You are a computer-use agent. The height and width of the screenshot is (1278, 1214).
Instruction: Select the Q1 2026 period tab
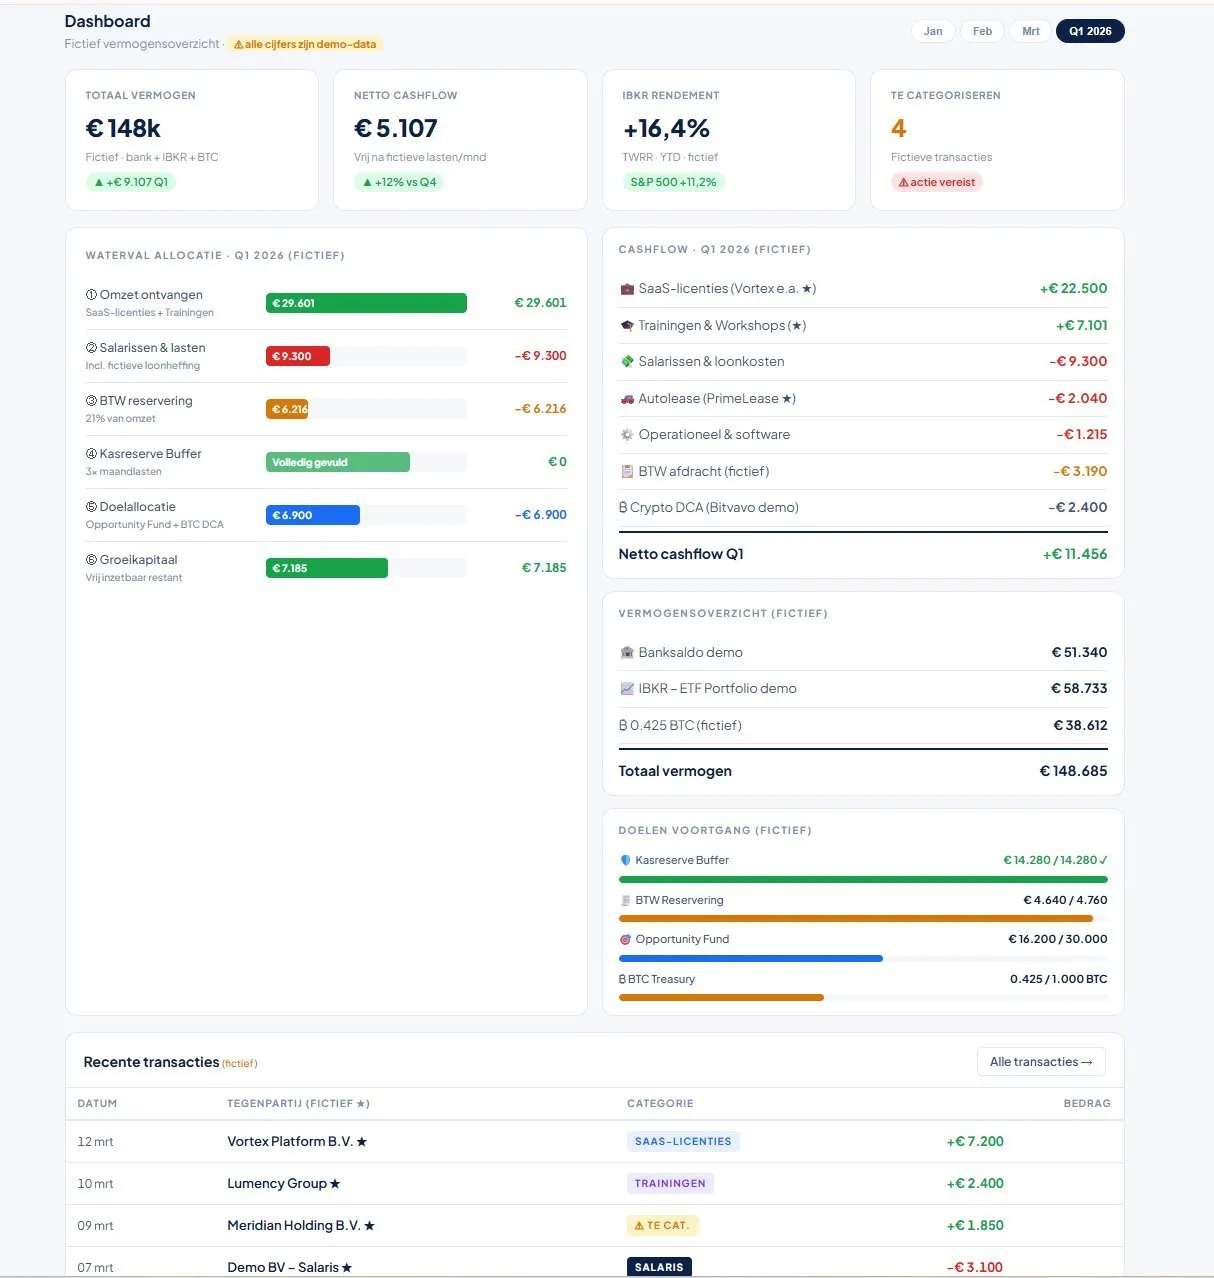[x=1090, y=31]
